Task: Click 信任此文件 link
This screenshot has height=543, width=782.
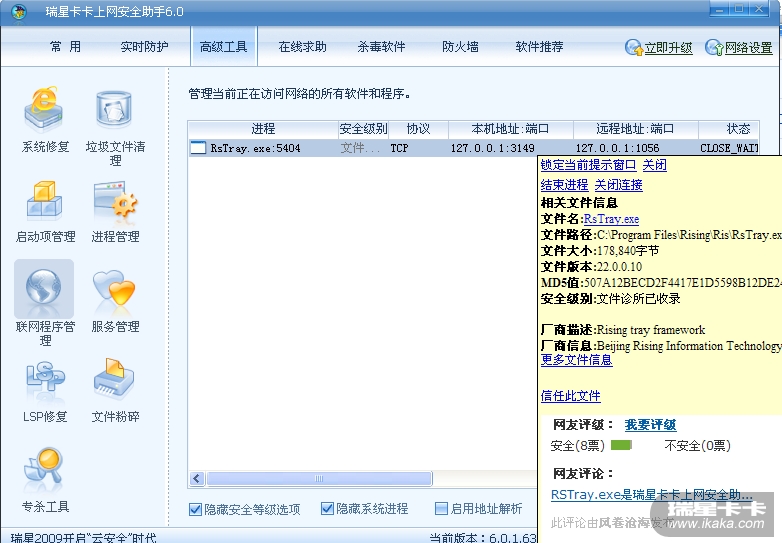Action: 571,396
